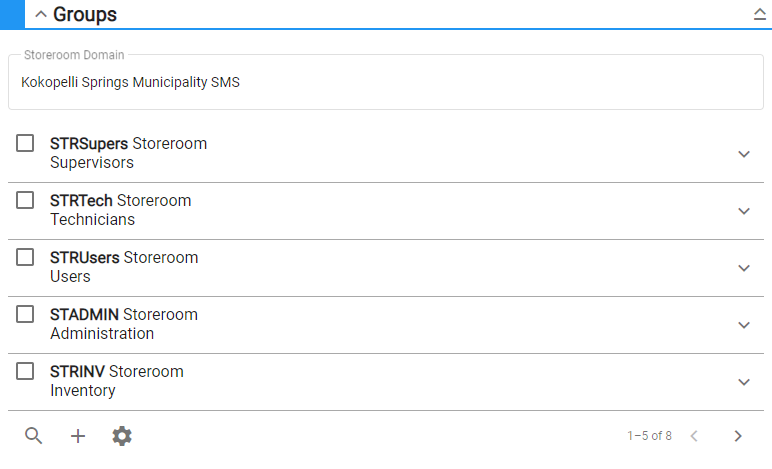Go to the previous page of groups
Image resolution: width=772 pixels, height=469 pixels.
point(694,436)
